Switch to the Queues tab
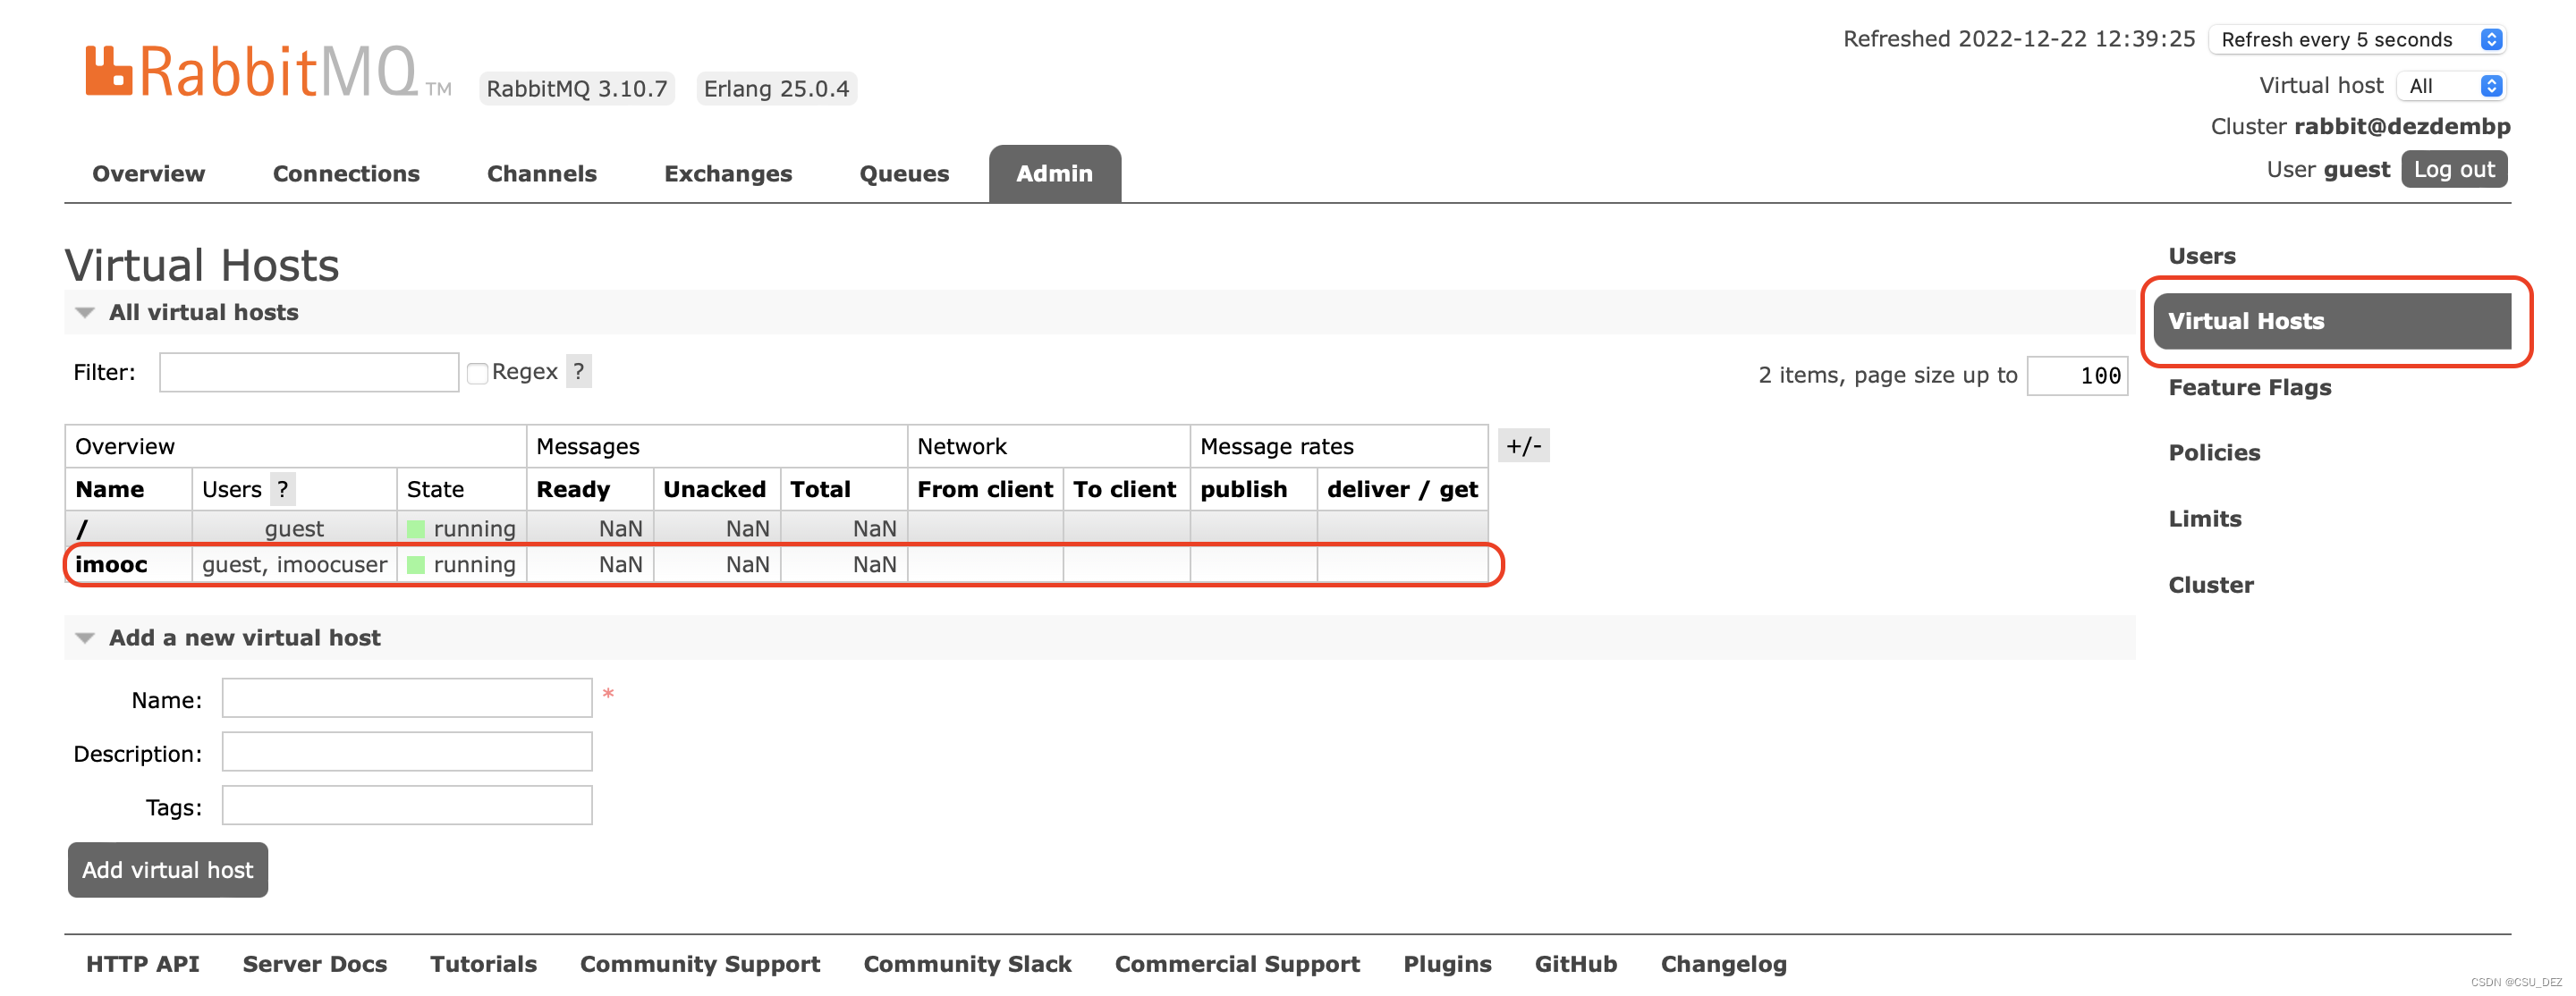The width and height of the screenshot is (2576, 996). pos(903,174)
